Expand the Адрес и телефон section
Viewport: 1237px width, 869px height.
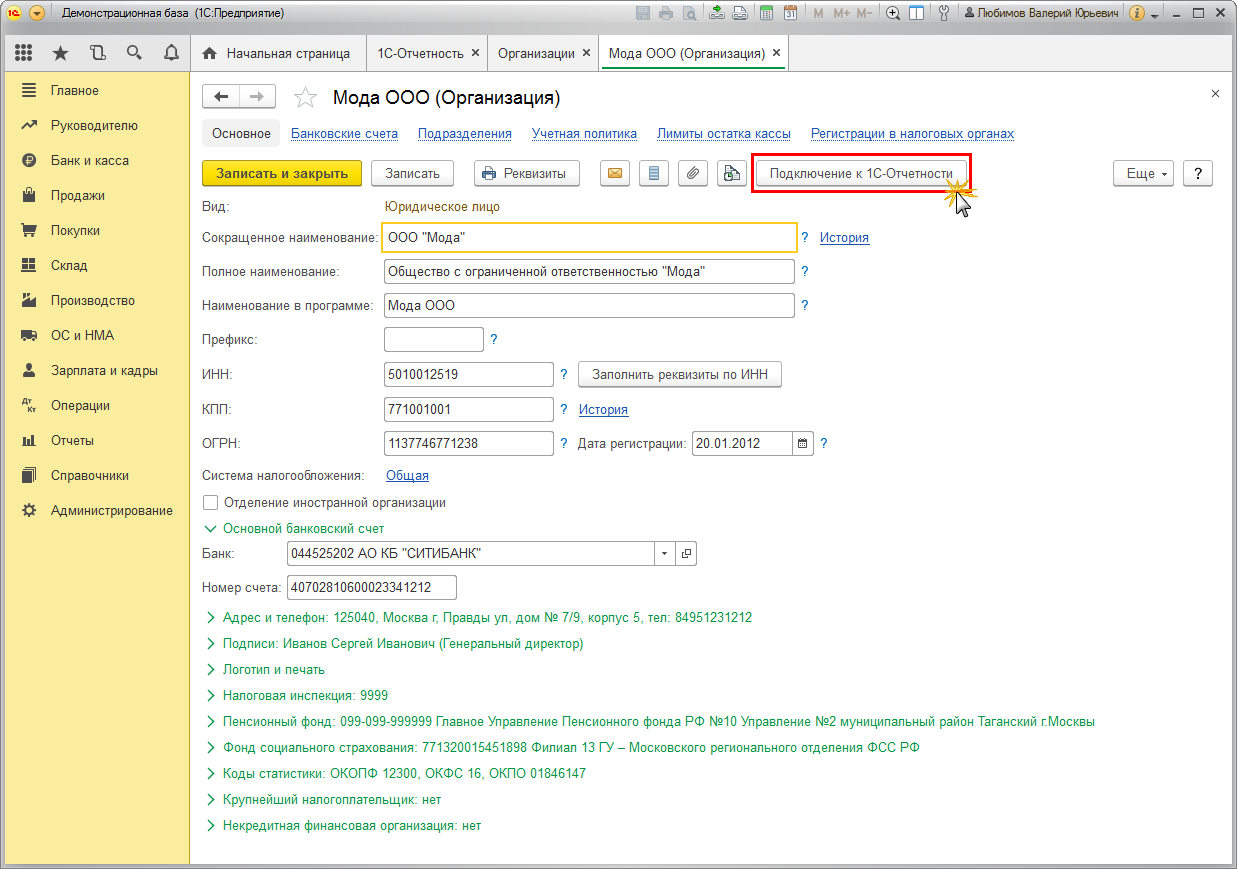pyautogui.click(x=211, y=617)
